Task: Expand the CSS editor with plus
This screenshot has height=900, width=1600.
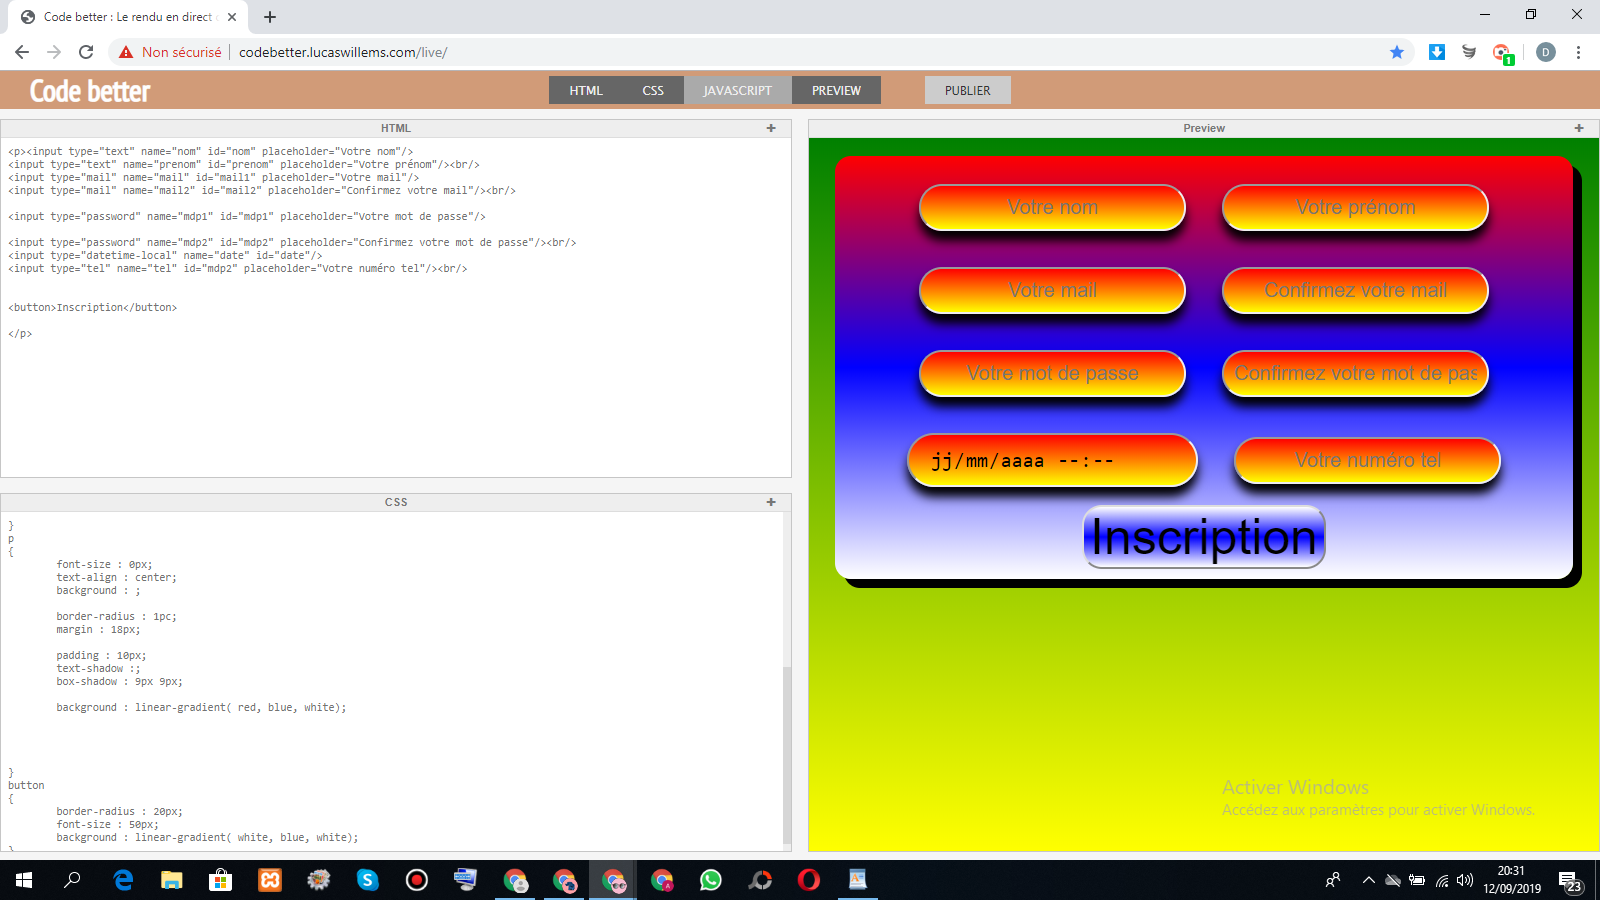Action: click(771, 502)
